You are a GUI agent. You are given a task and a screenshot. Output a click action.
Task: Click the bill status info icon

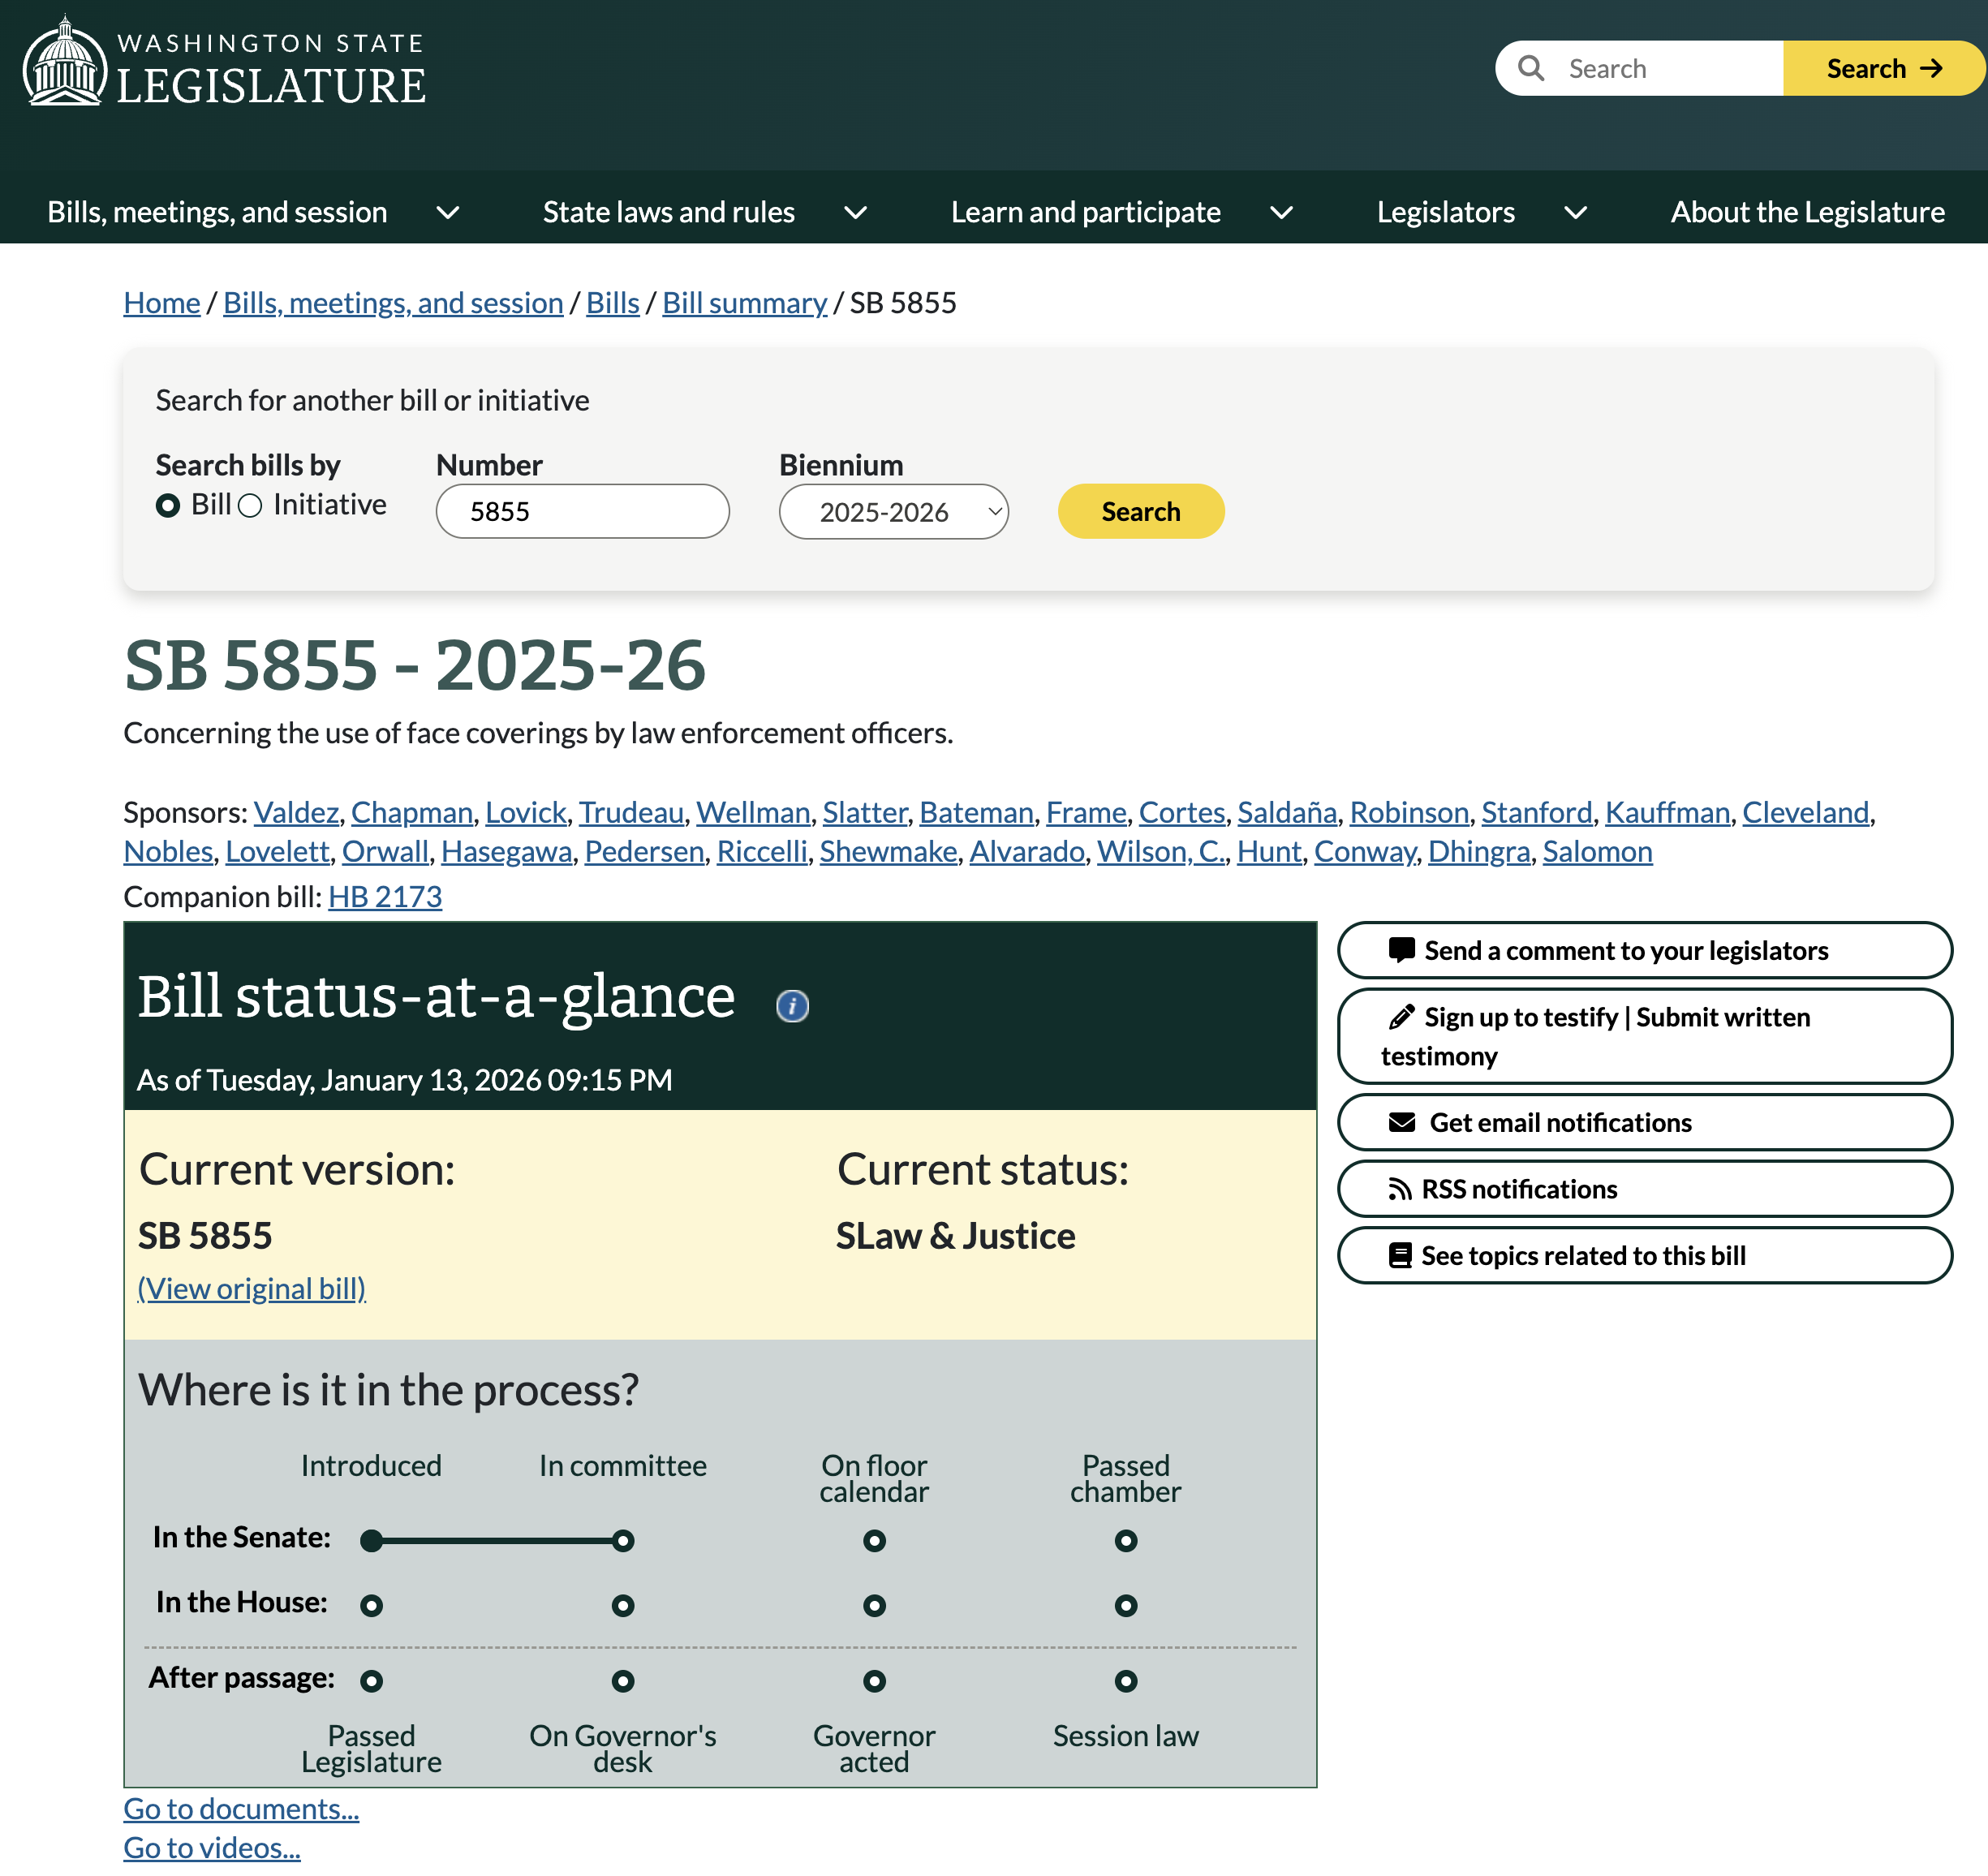[x=792, y=1005]
